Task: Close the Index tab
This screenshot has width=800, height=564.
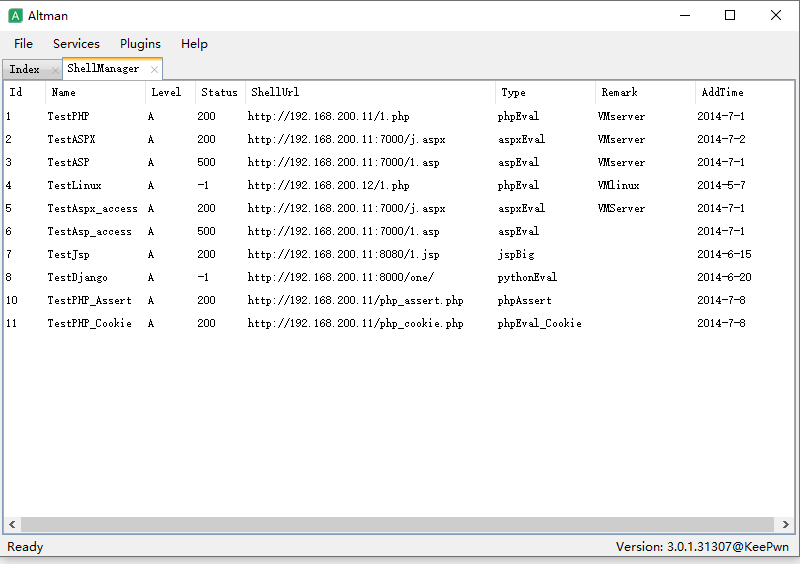Action: 54,70
